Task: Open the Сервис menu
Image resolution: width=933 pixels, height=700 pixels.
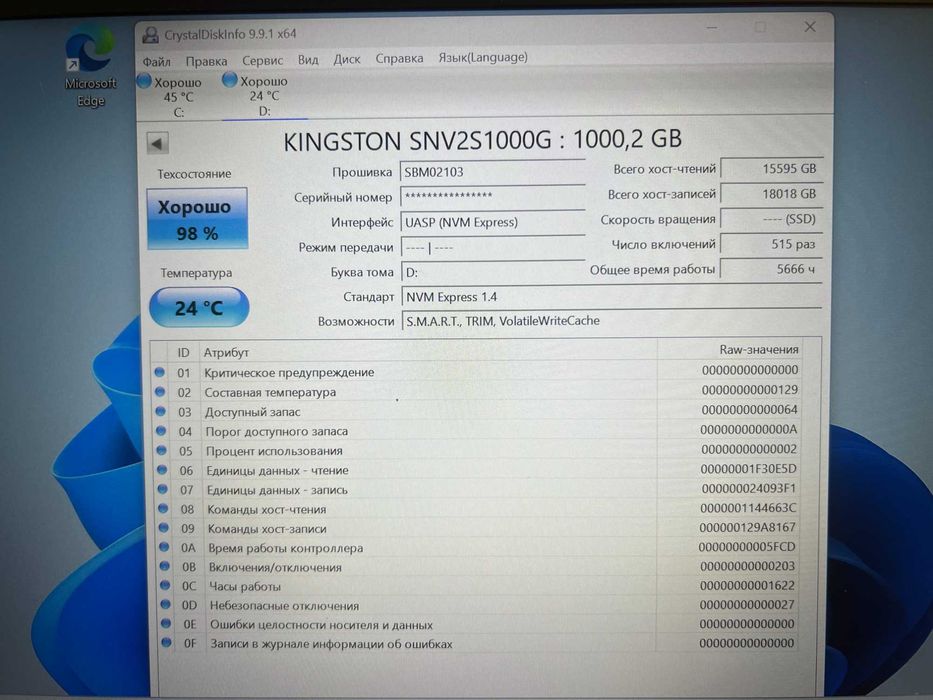Action: pyautogui.click(x=262, y=60)
